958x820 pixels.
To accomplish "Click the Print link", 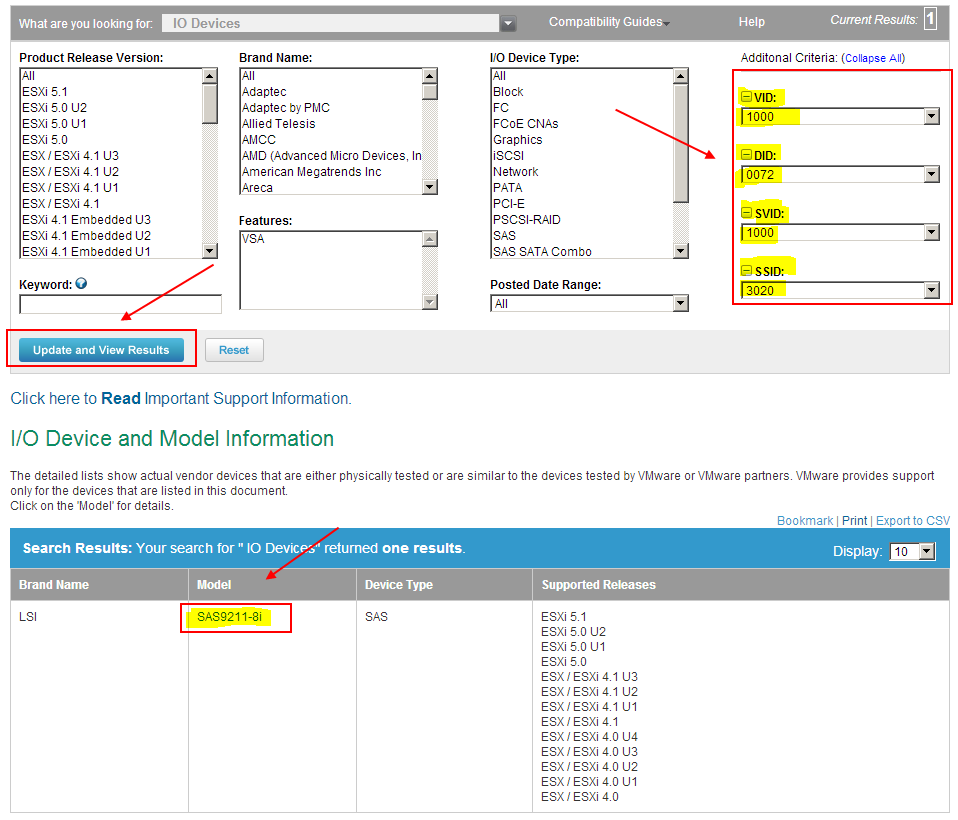I will point(854,521).
